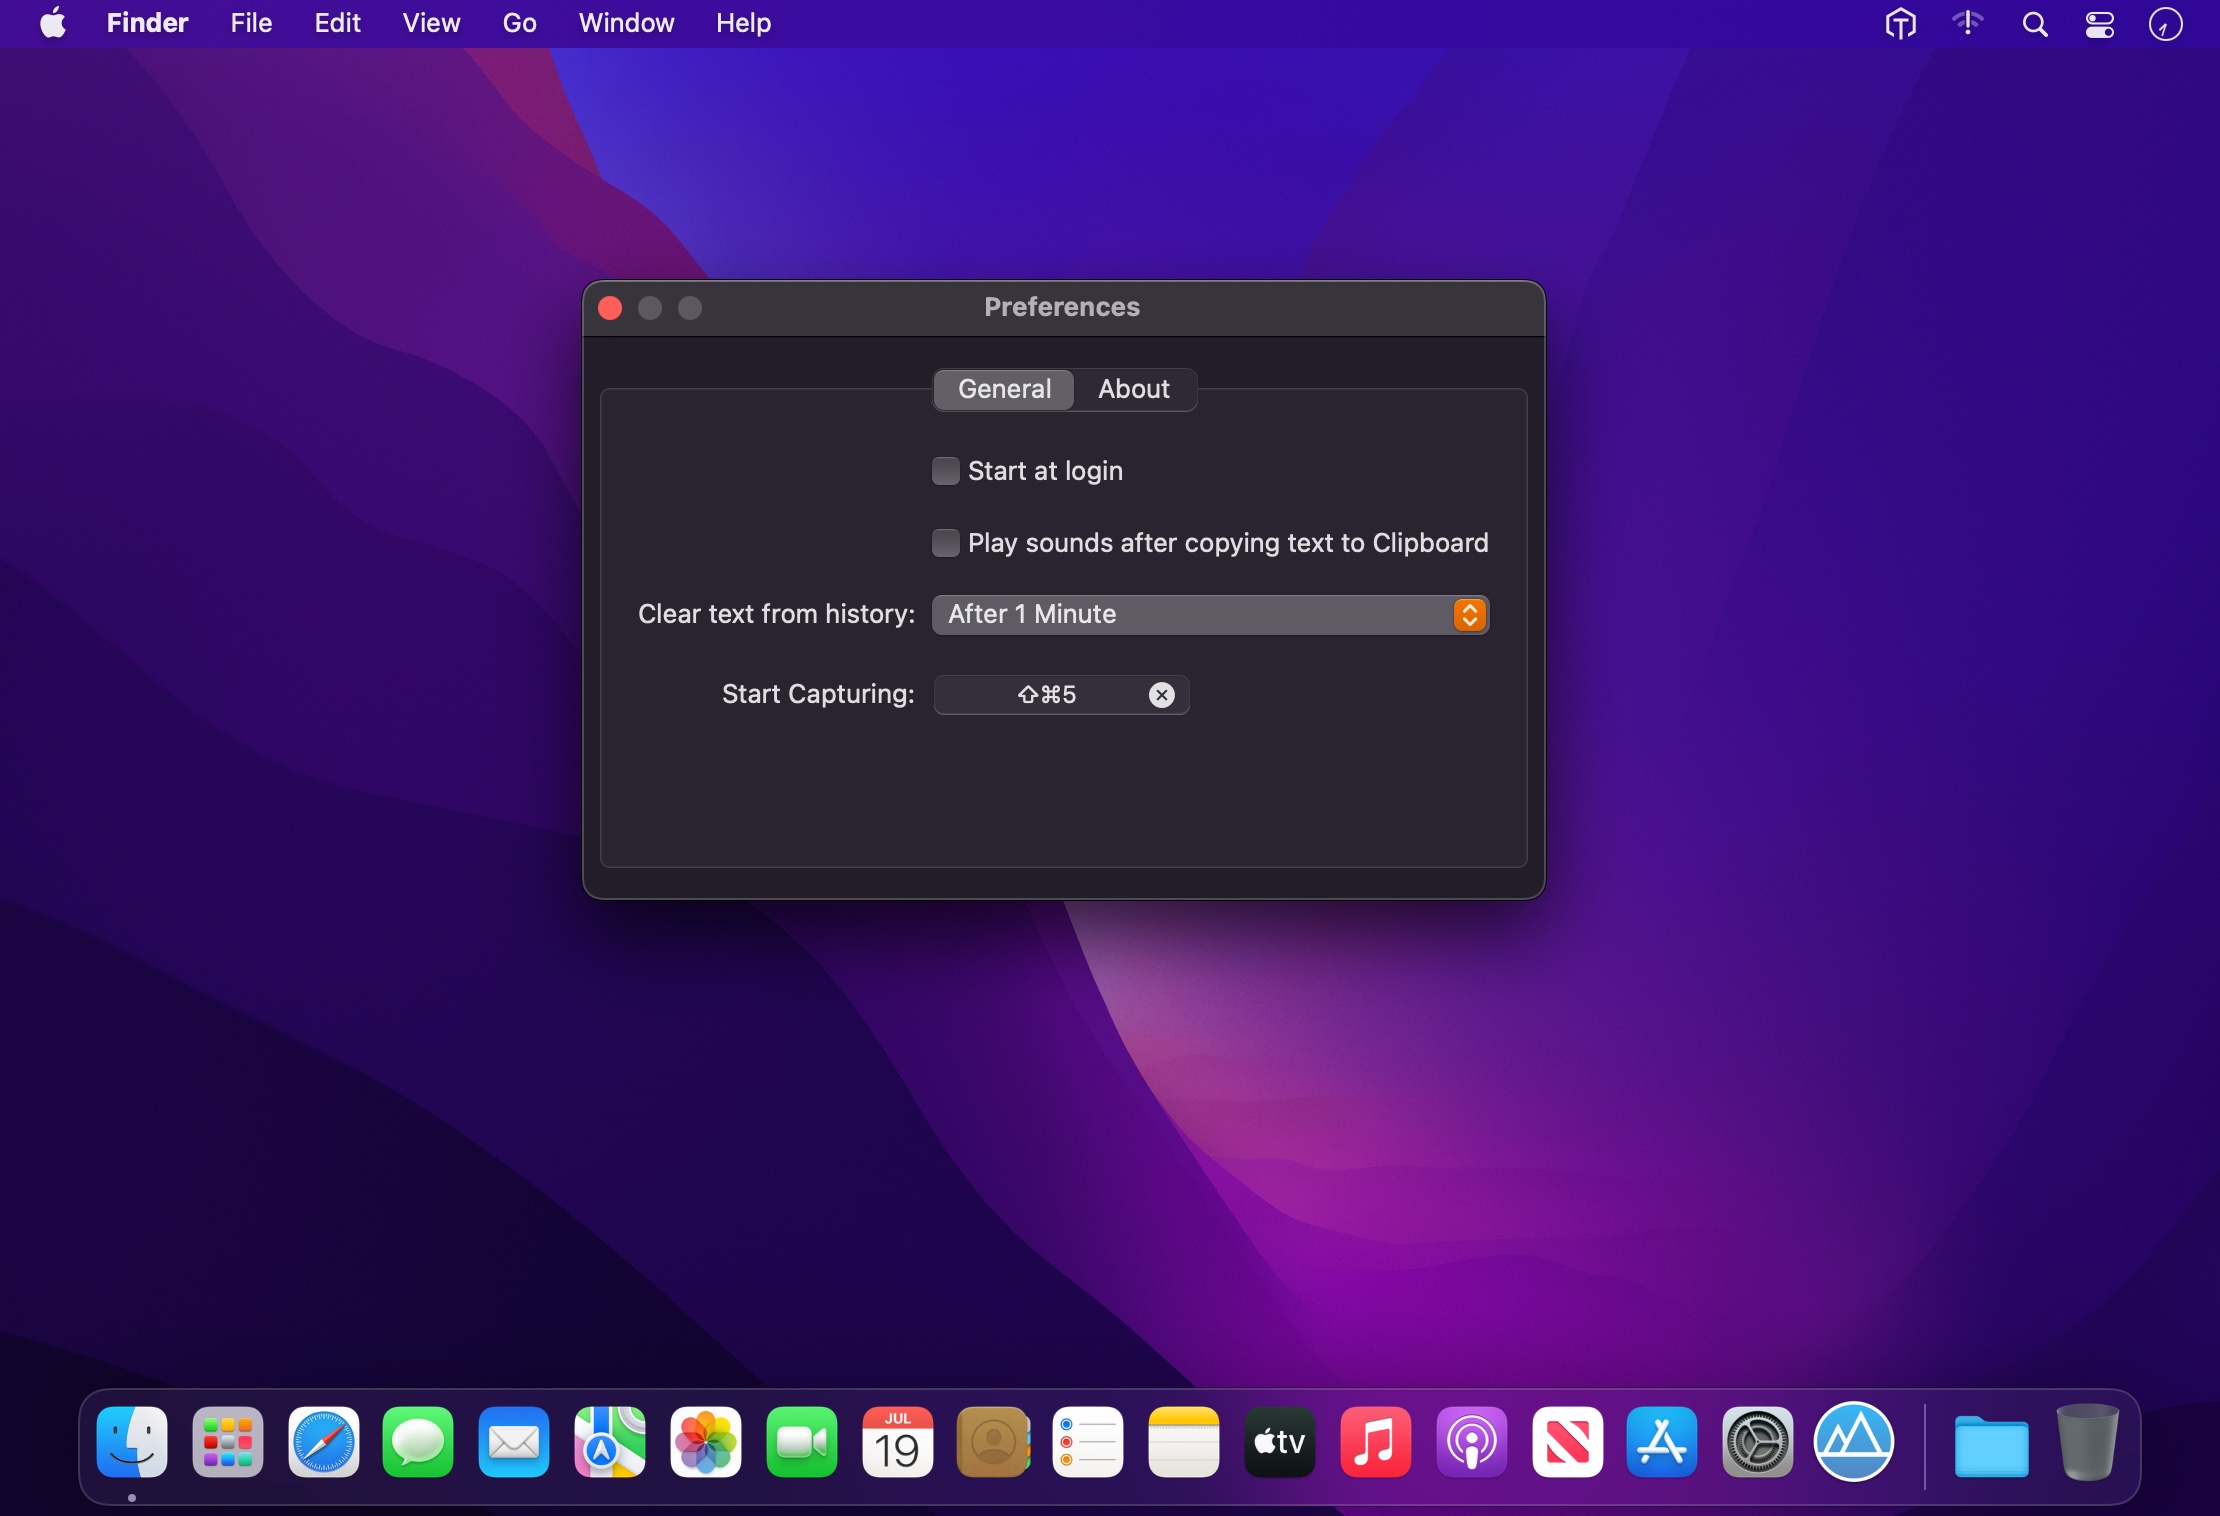Open Spotlight search in menu bar
This screenshot has width=2220, height=1516.
2034,23
